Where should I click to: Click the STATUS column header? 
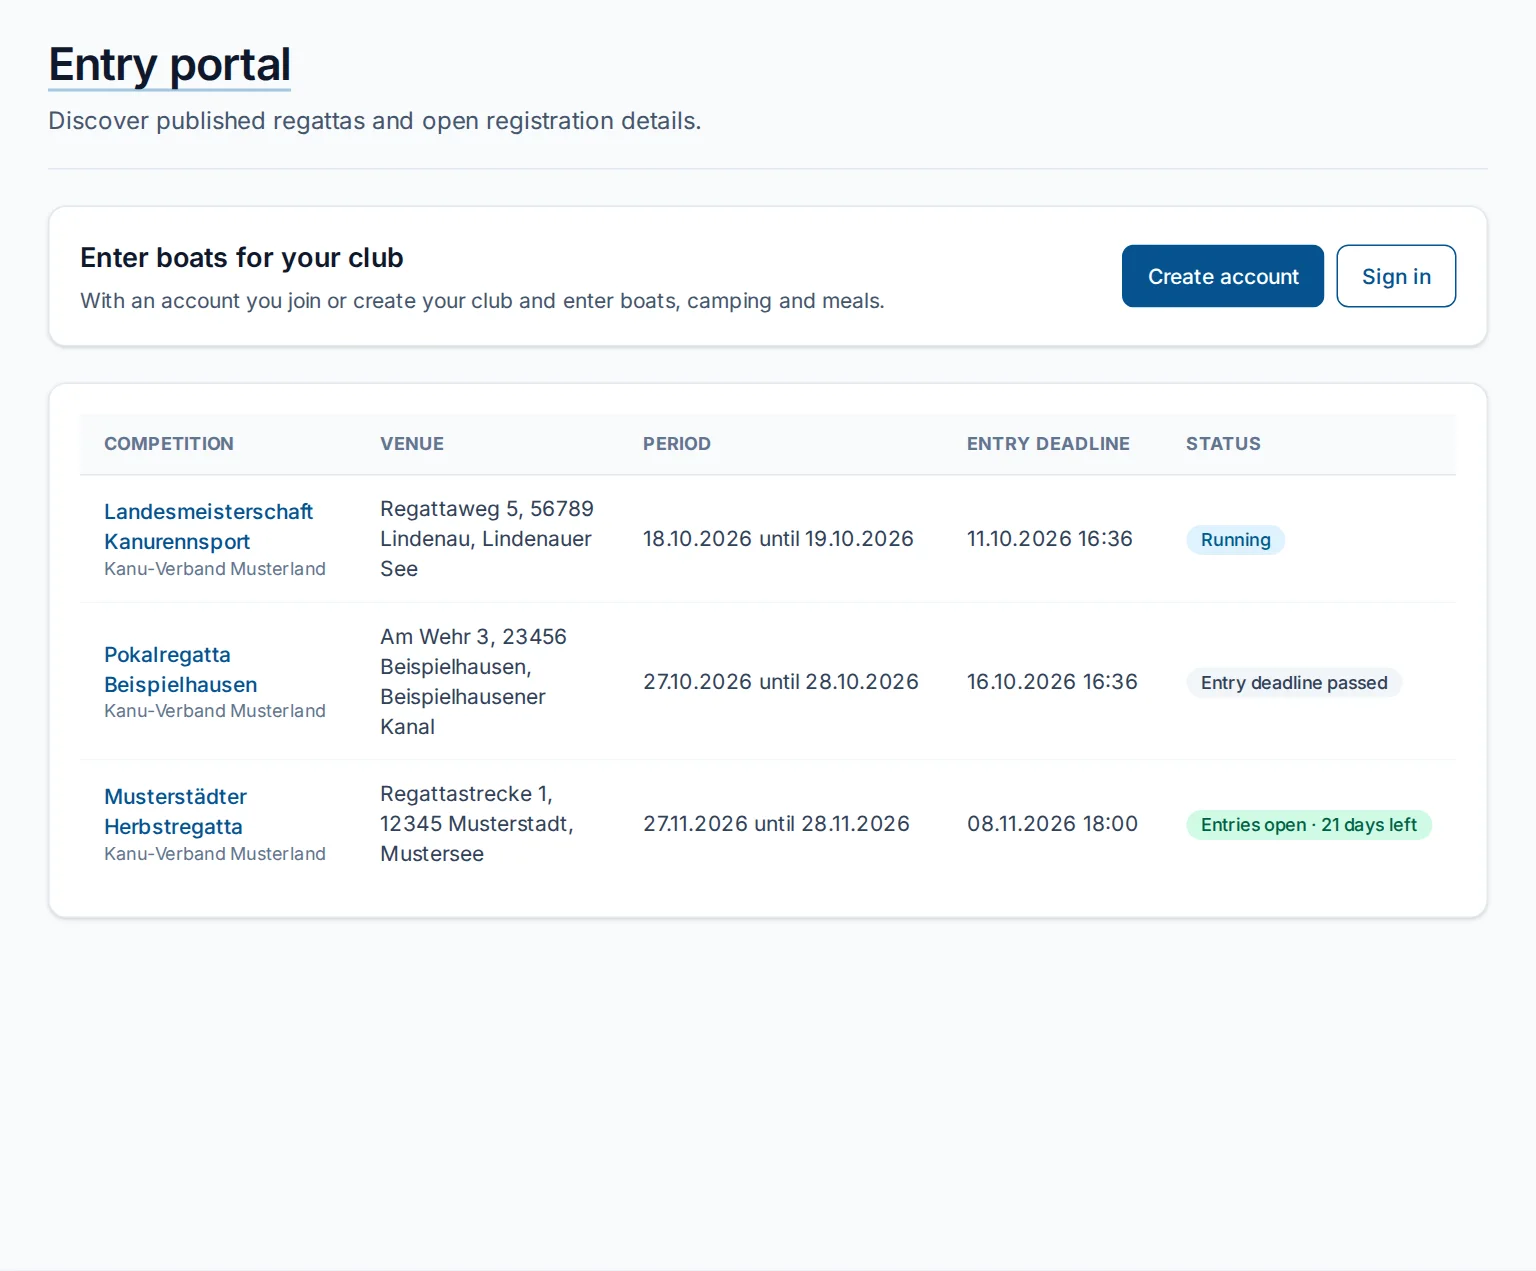(x=1223, y=444)
